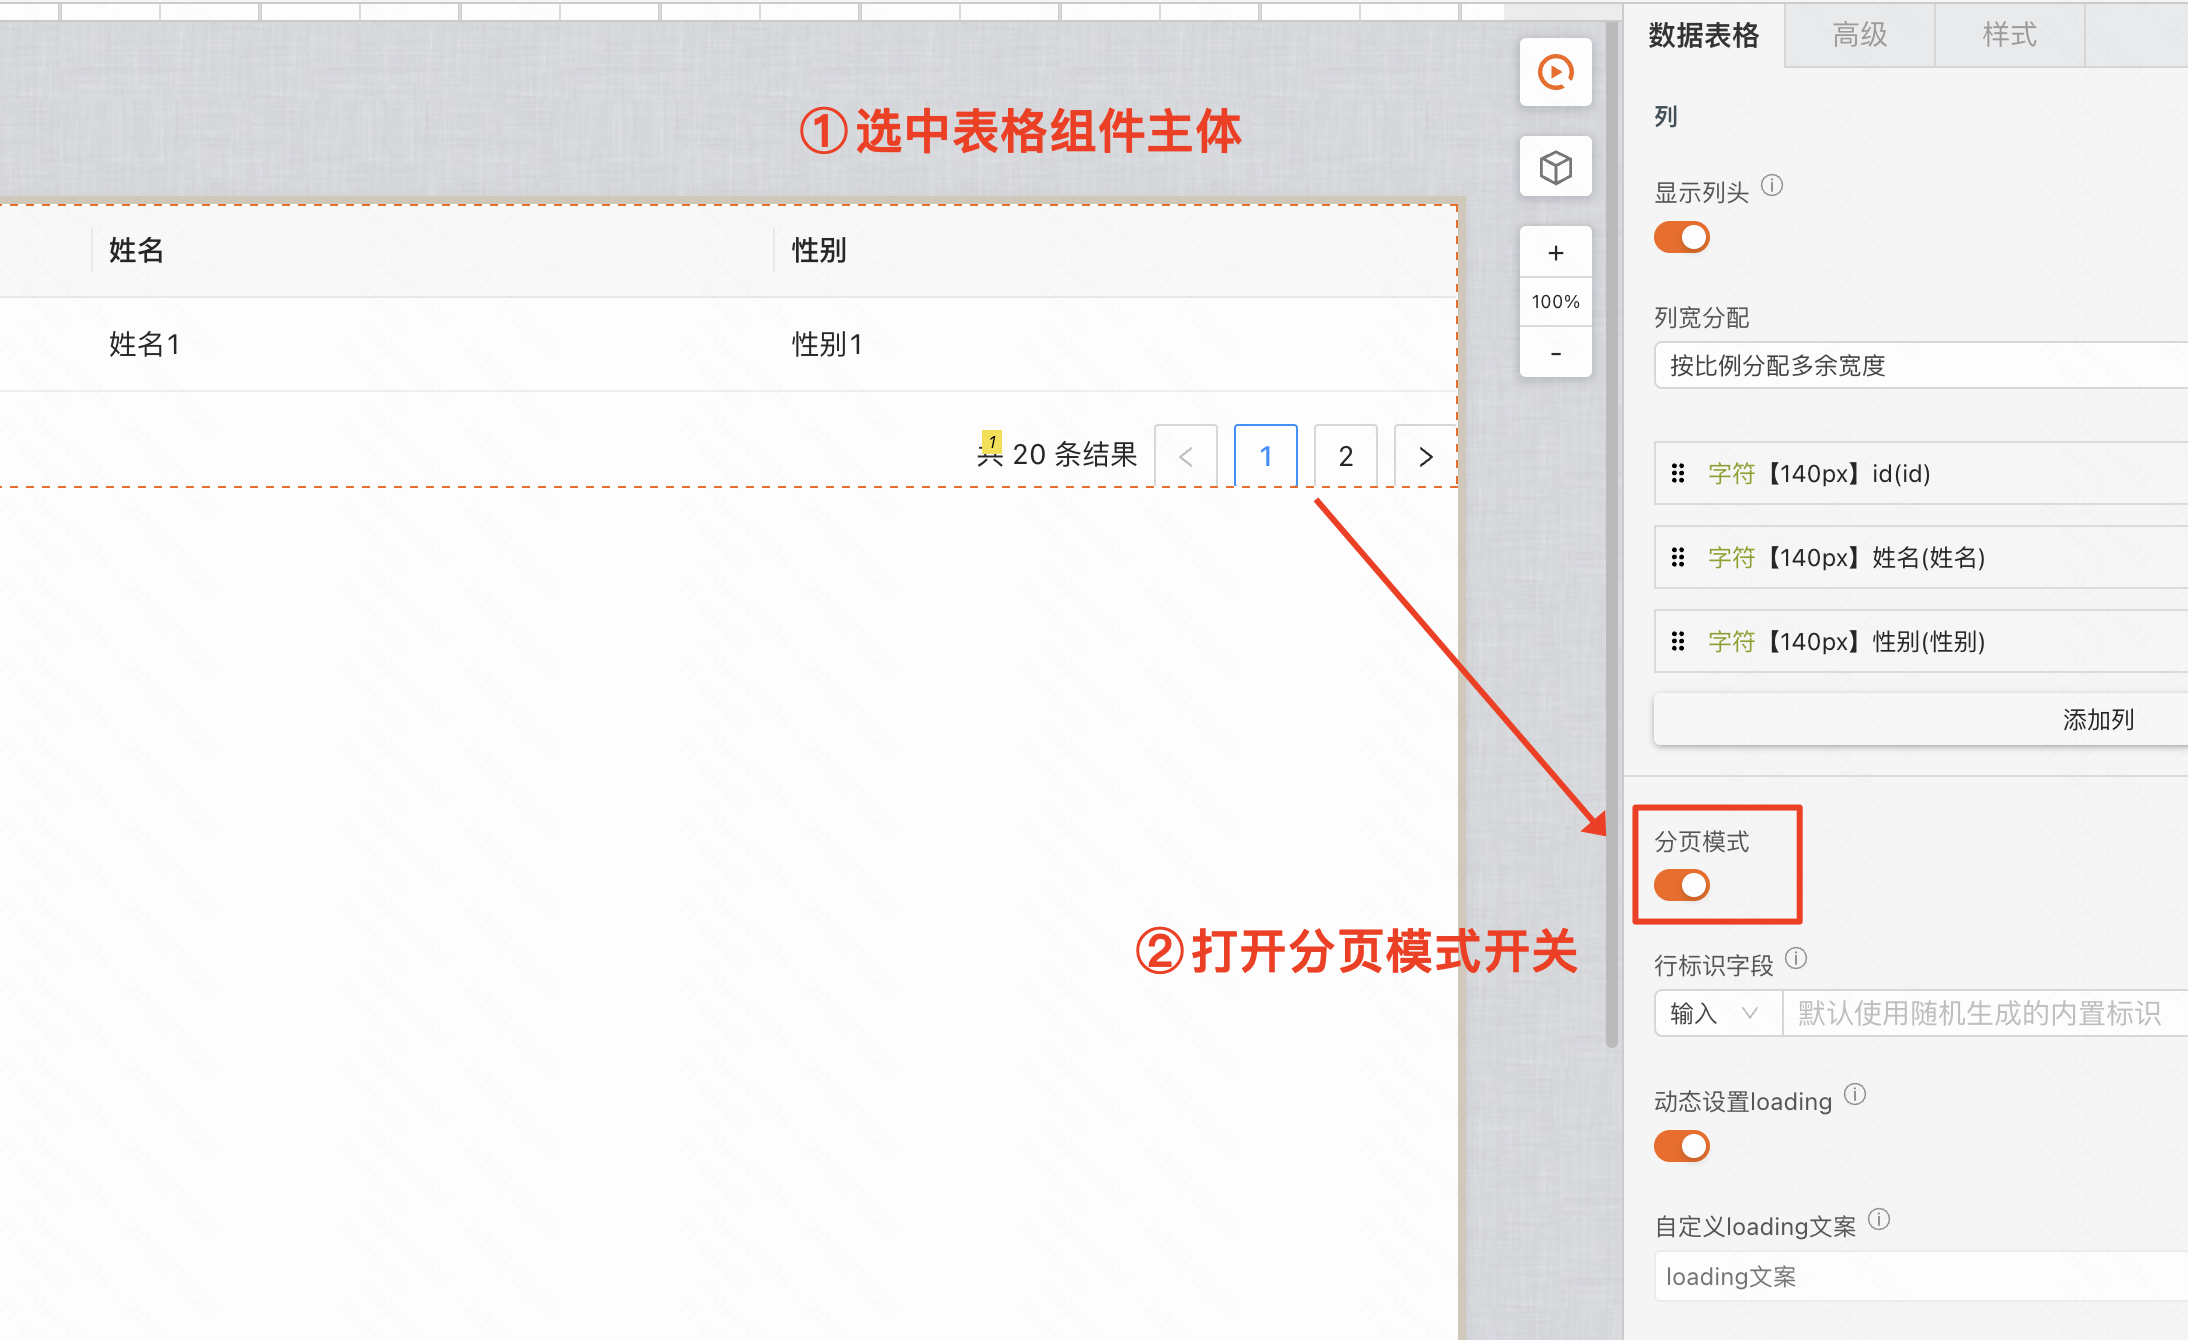Click the 列 section heading
2188x1340 pixels.
1666,117
